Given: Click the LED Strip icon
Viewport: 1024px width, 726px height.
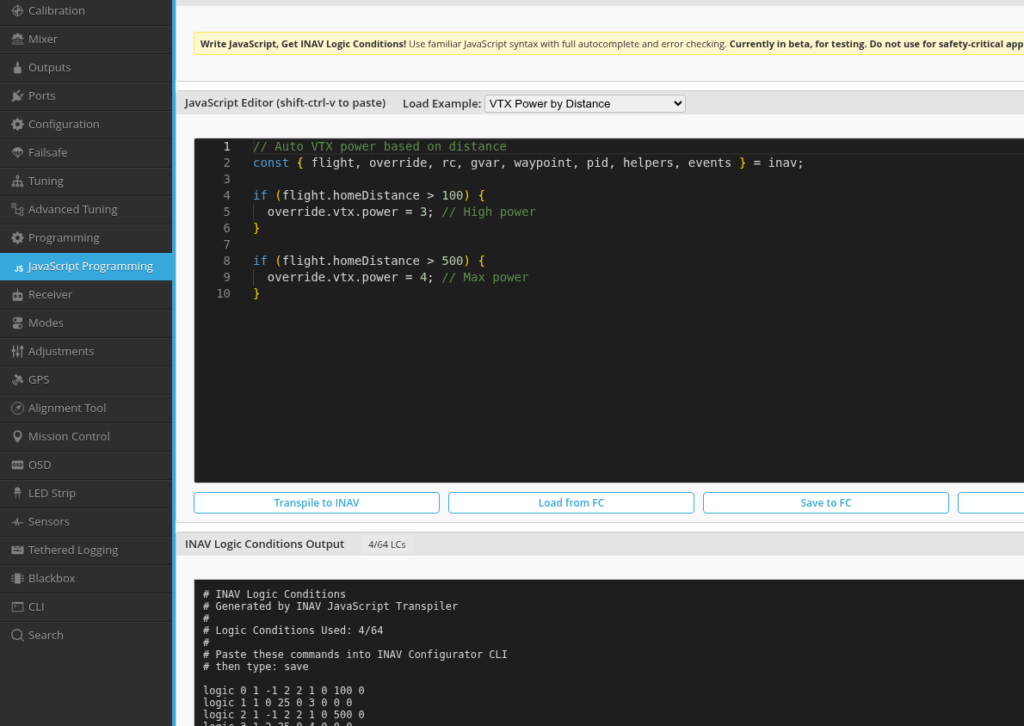Looking at the screenshot, I should 18,493.
